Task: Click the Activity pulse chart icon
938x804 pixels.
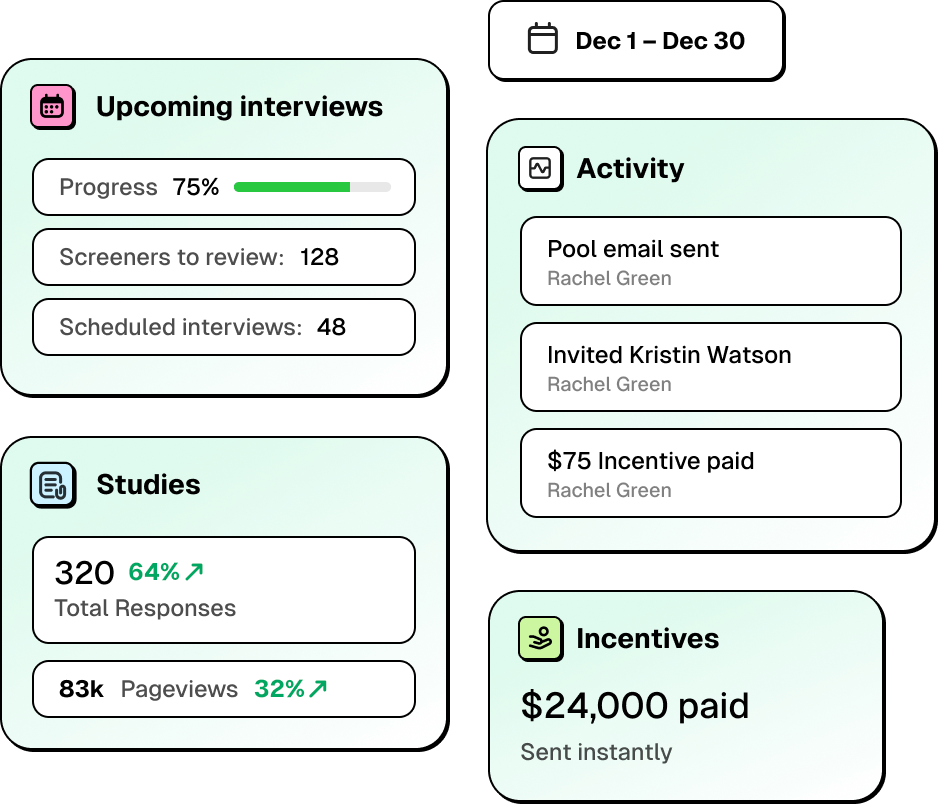Action: coord(540,168)
